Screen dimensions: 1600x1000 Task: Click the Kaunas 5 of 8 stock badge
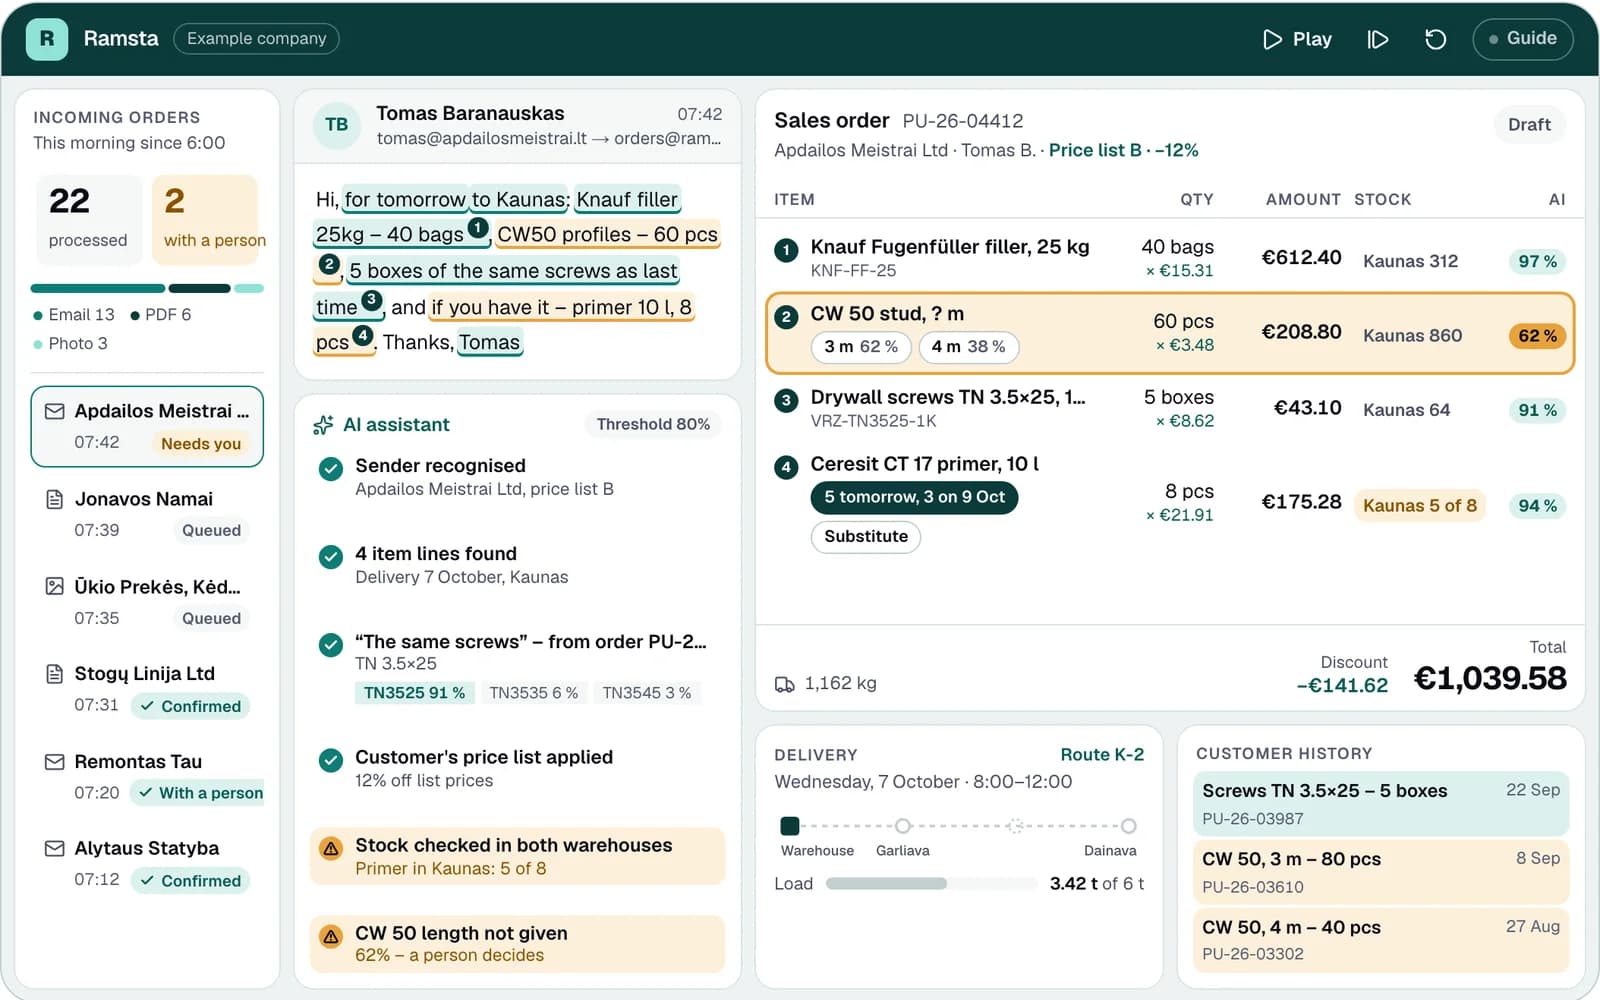point(1420,506)
